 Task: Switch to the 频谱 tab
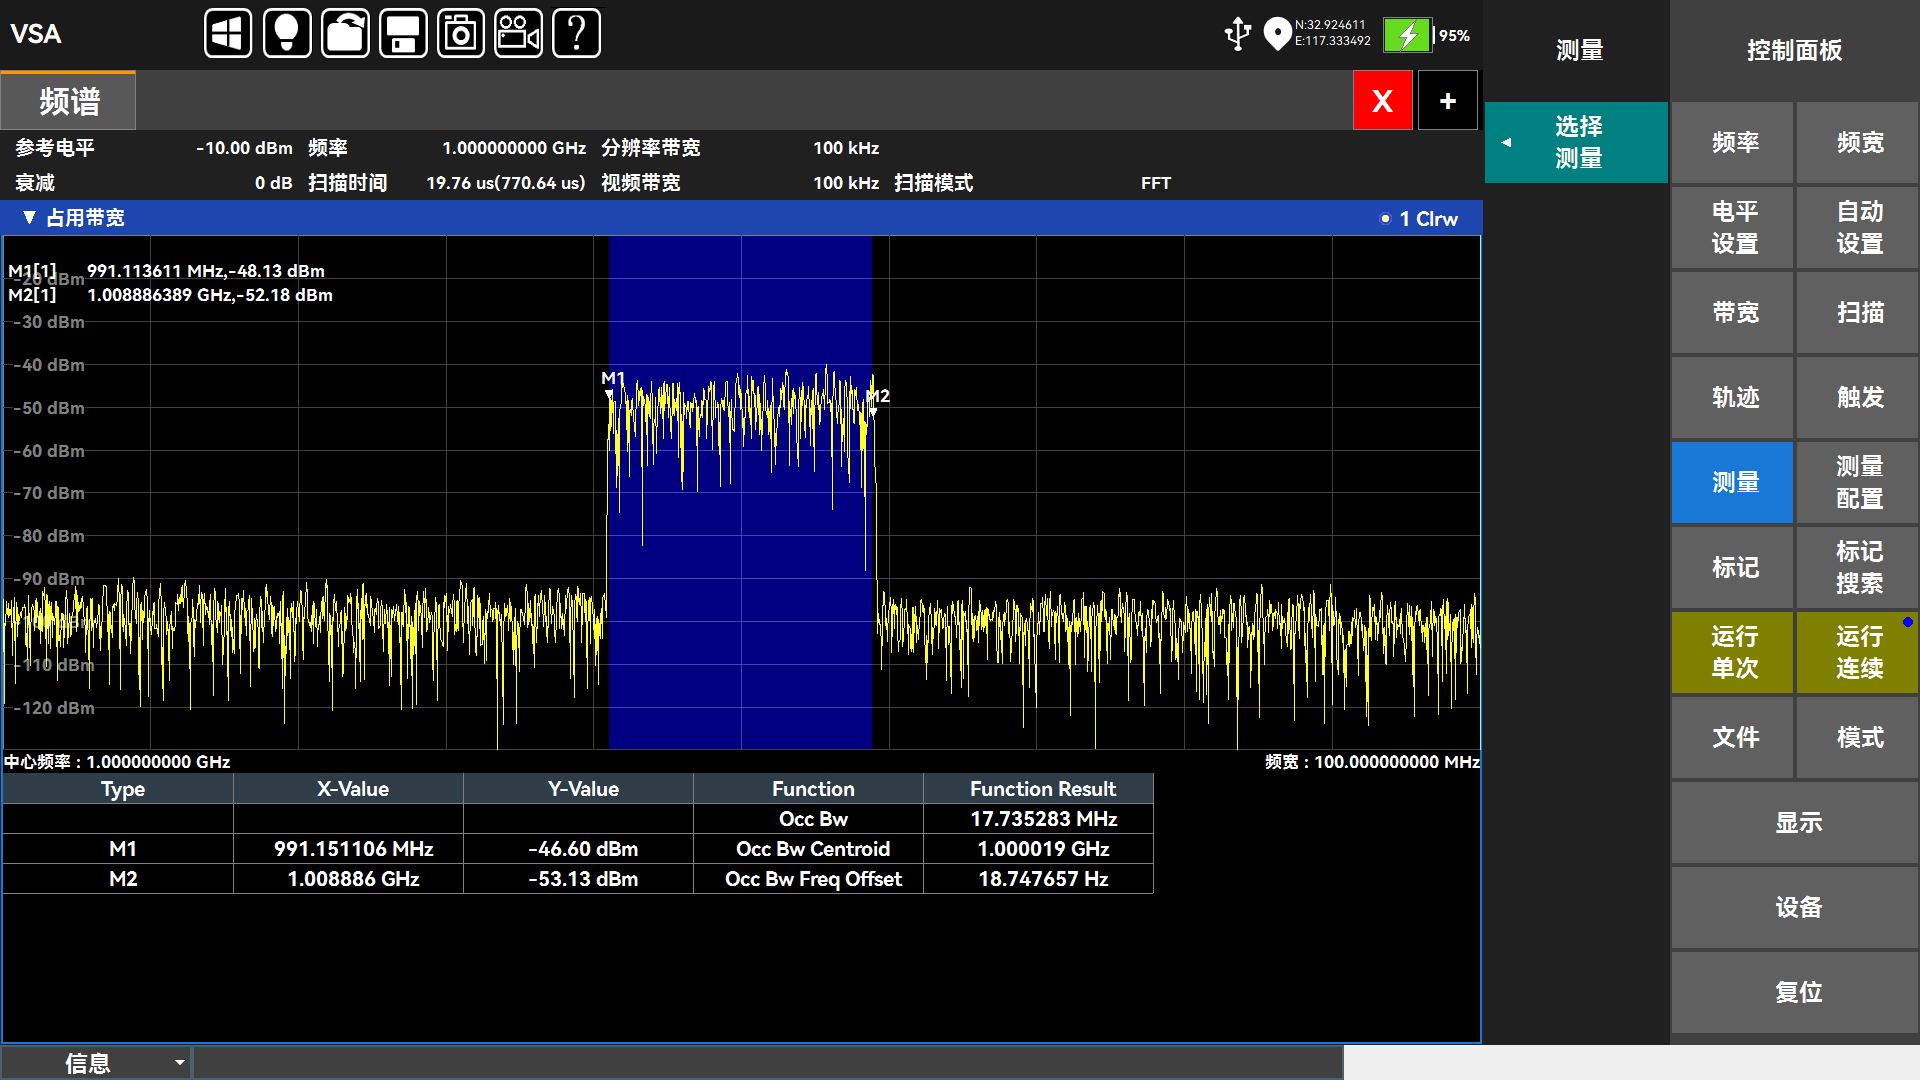point(68,101)
